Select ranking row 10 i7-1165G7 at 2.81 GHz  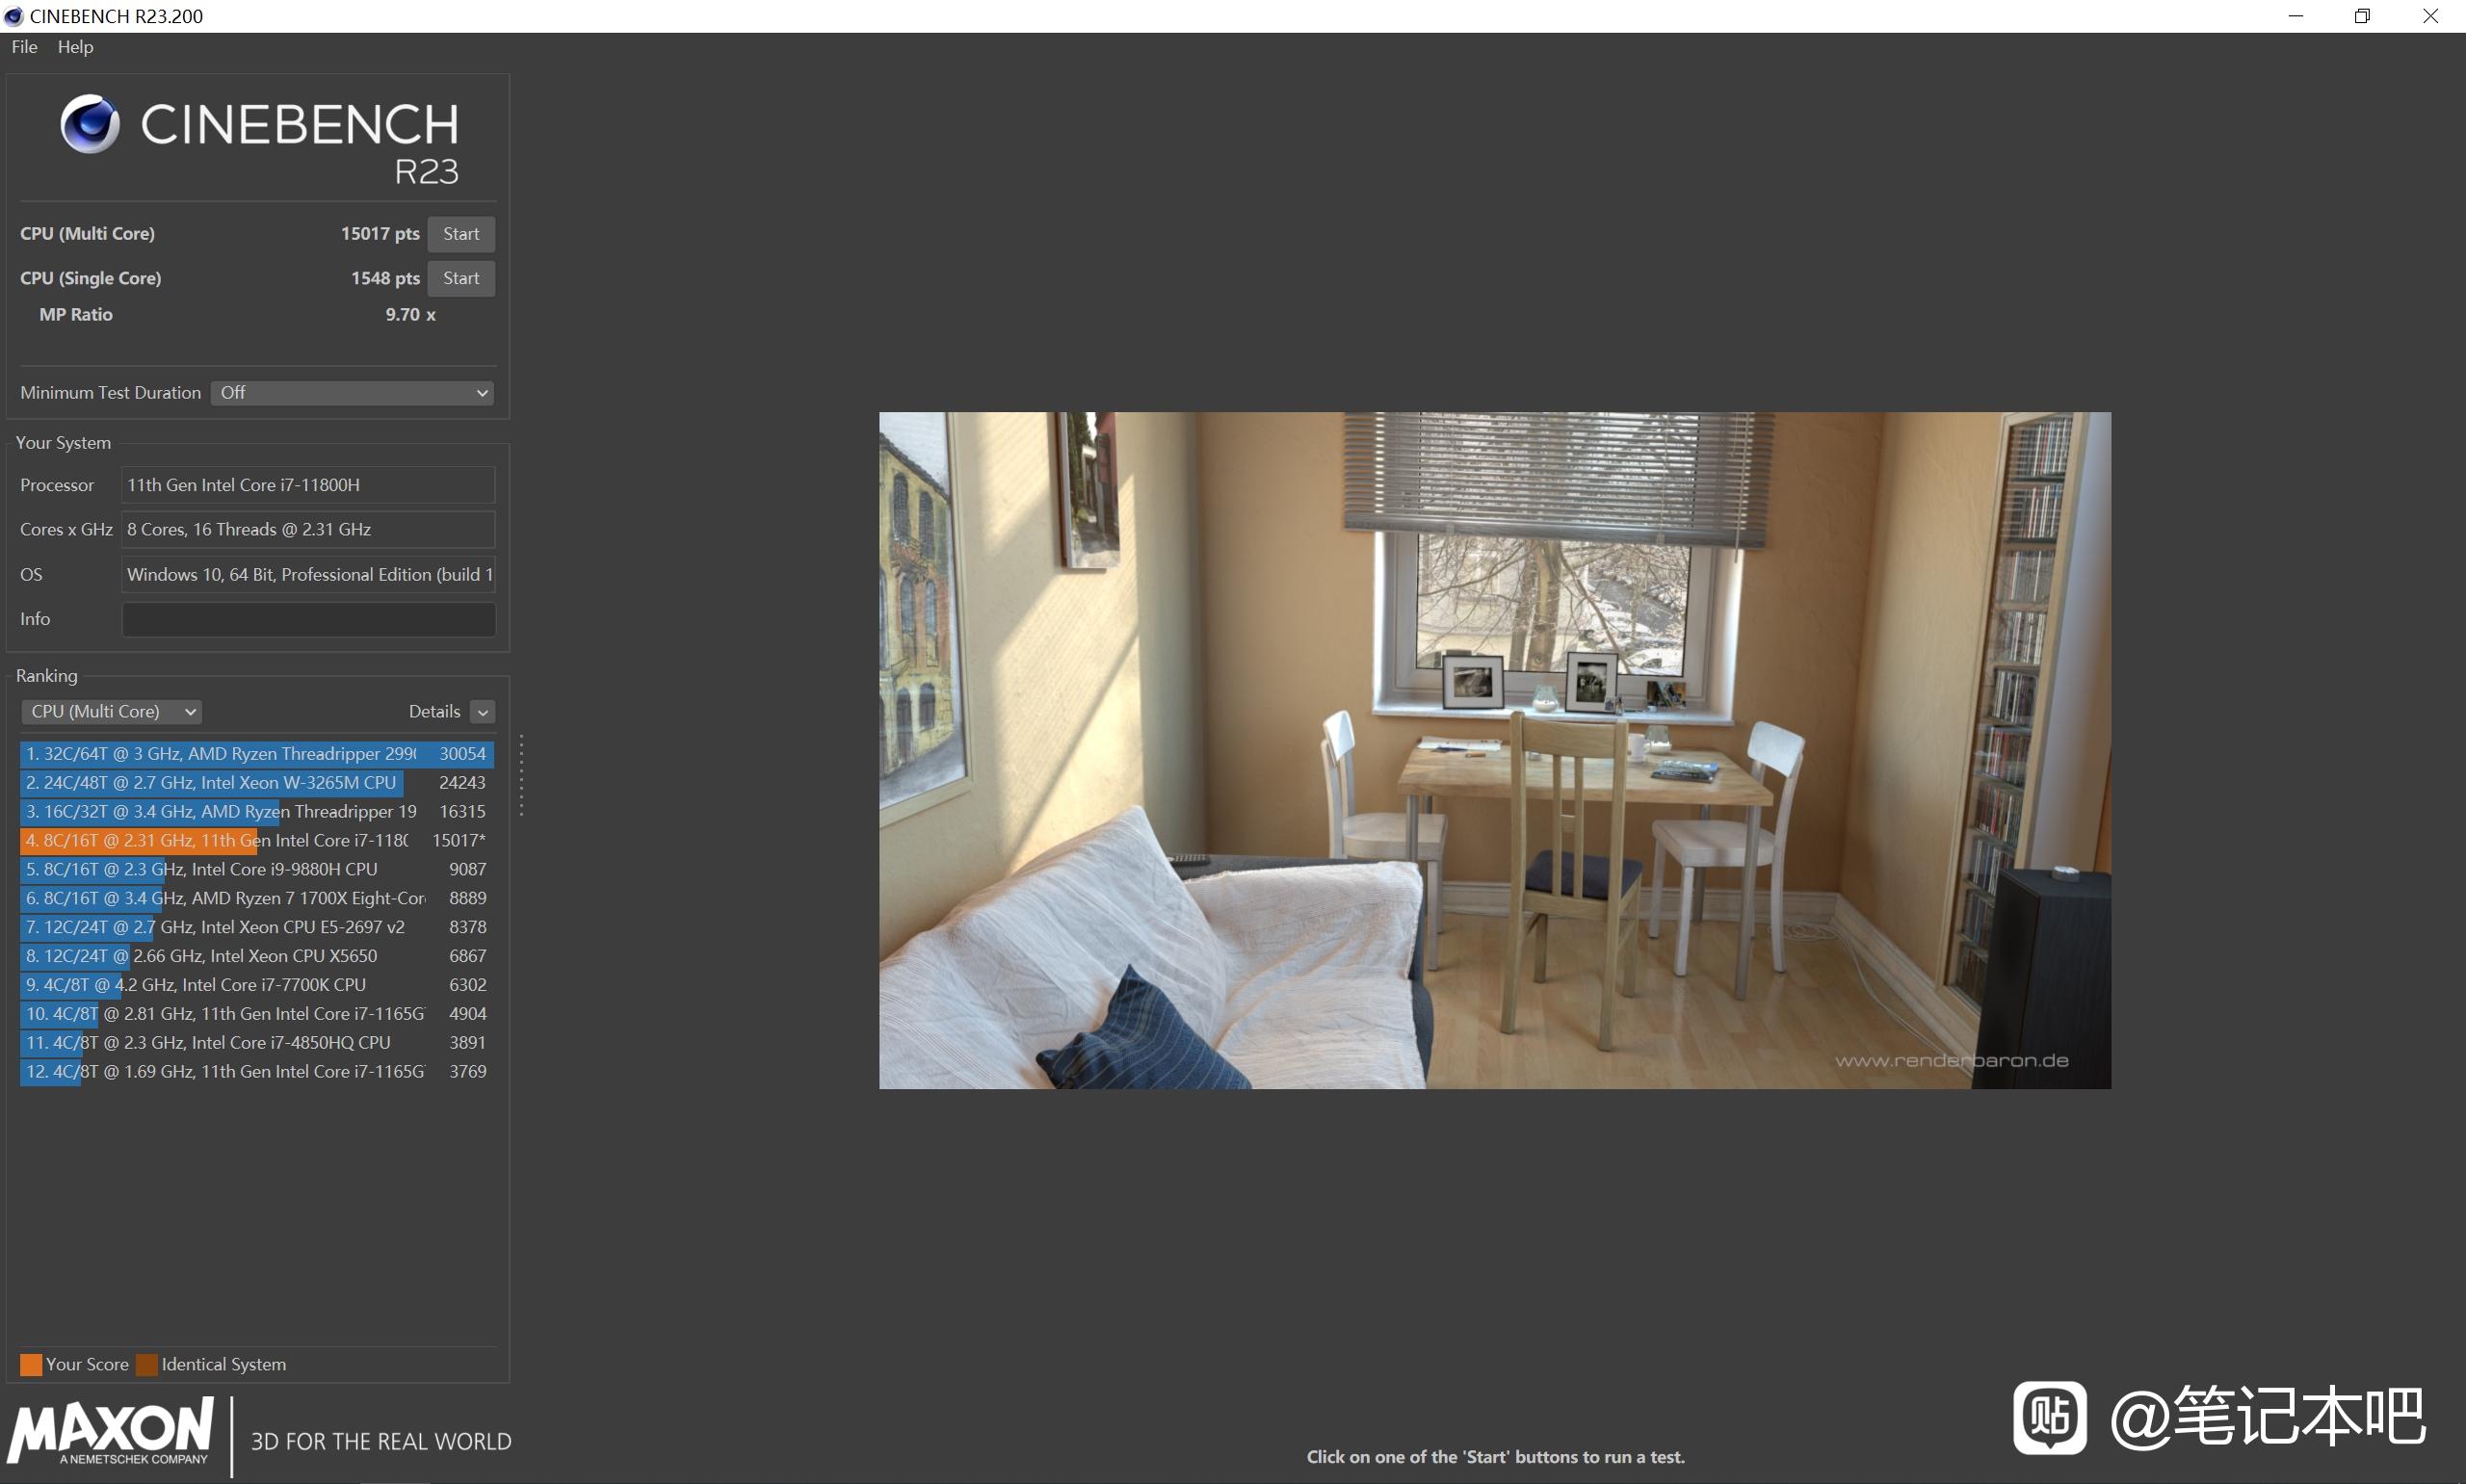(257, 1014)
